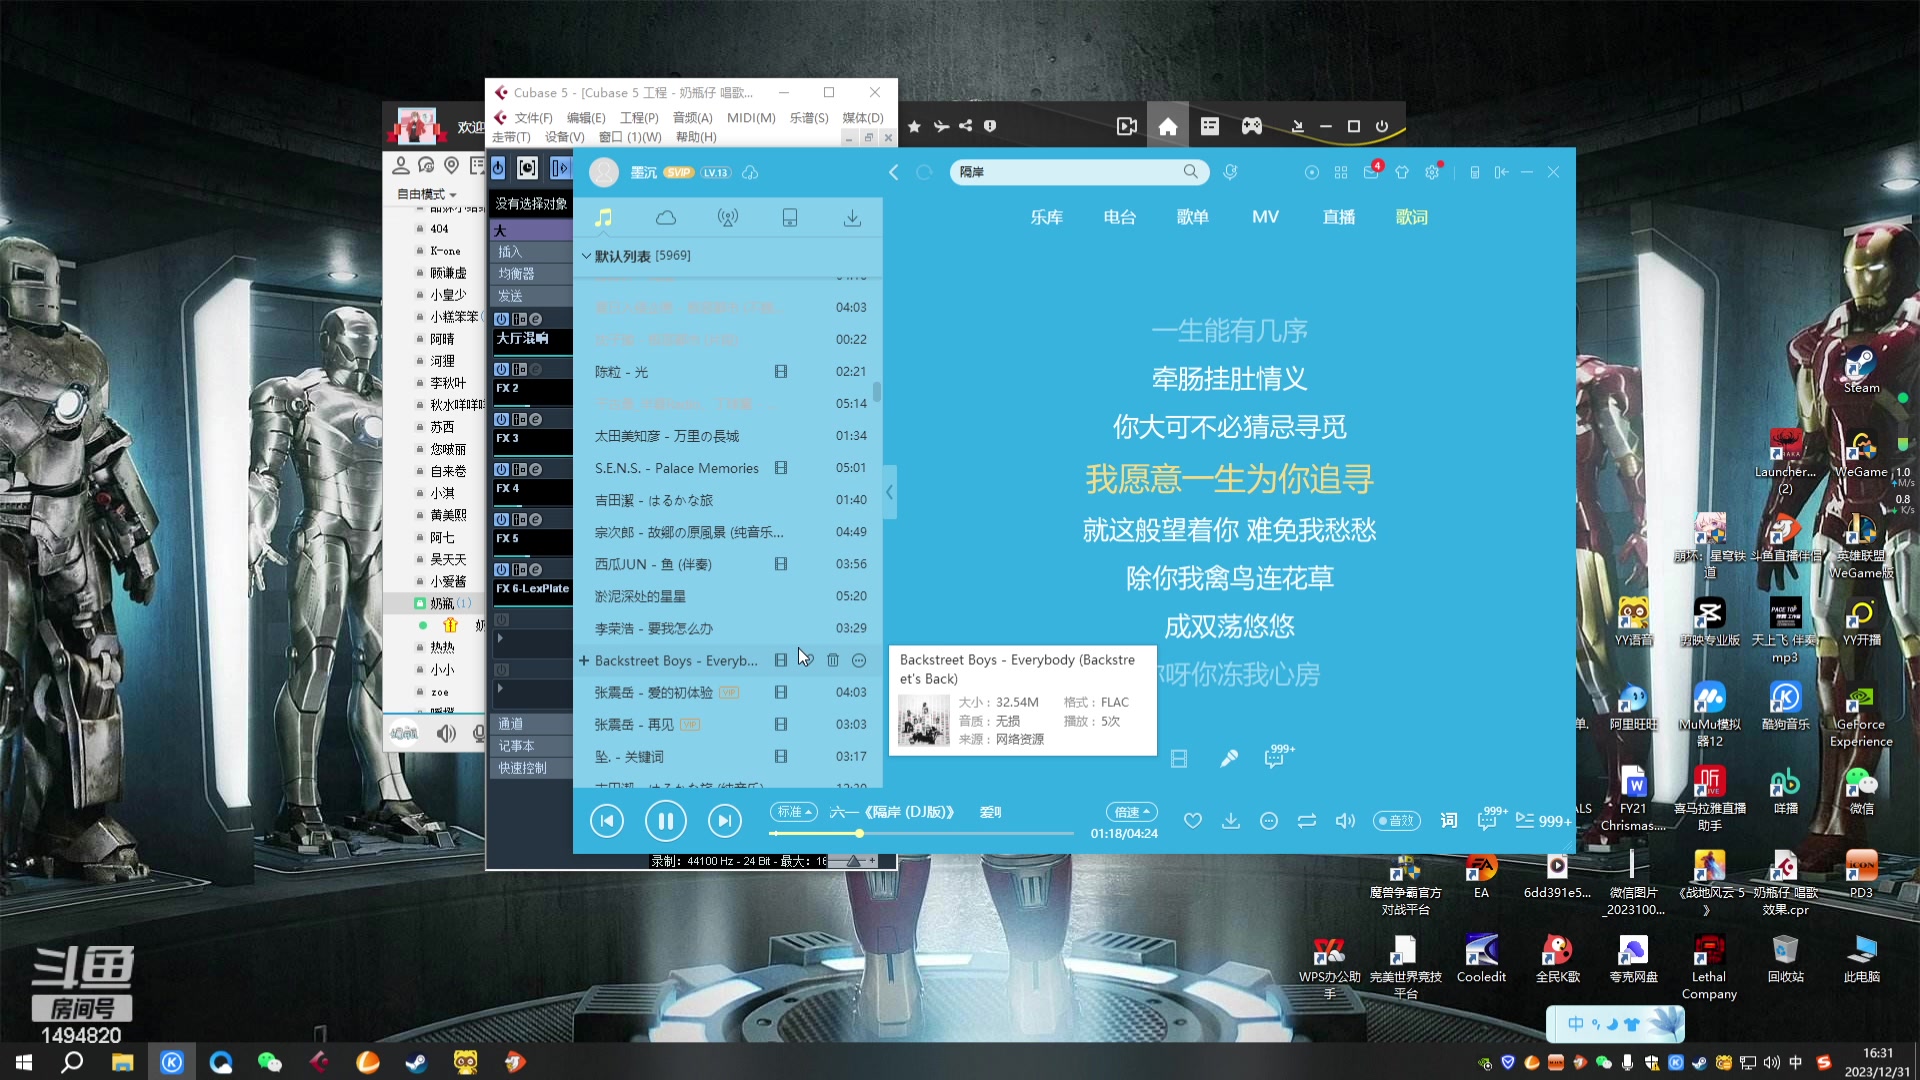Toggle desktop lyrics with 词 button
Viewport: 1920px width, 1080px height.
point(1449,821)
